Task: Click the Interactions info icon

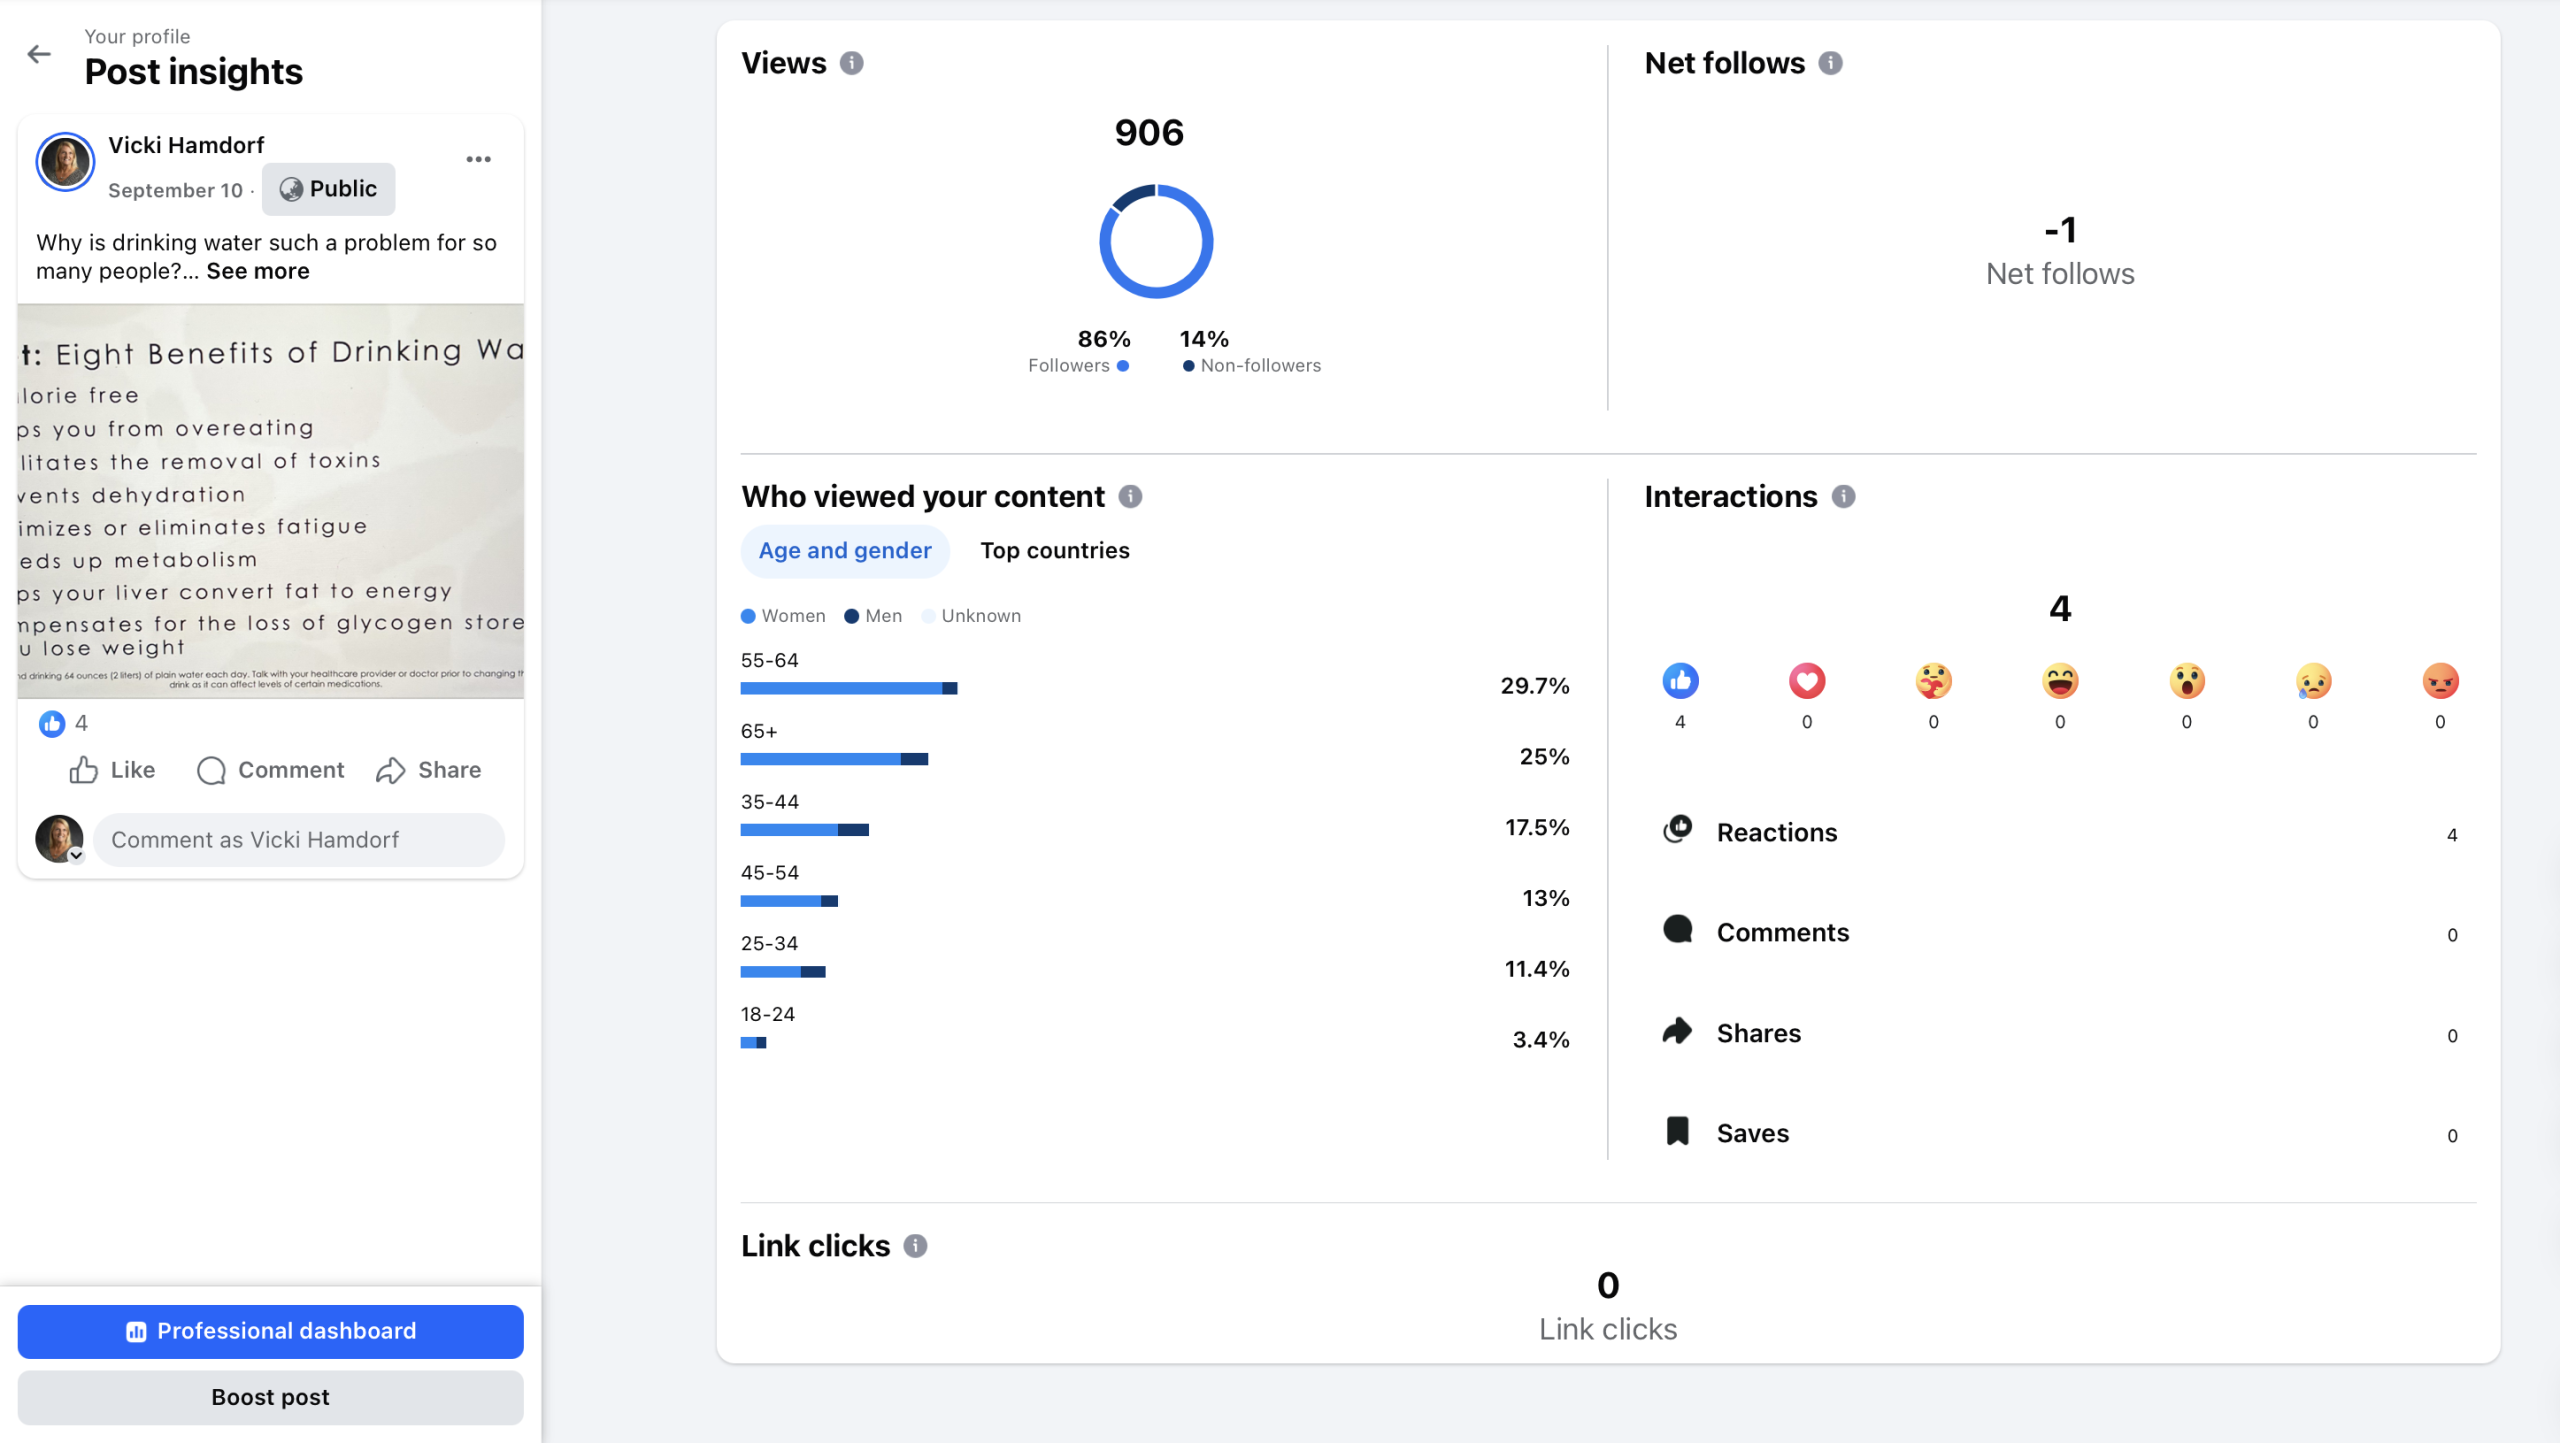Action: (1843, 496)
